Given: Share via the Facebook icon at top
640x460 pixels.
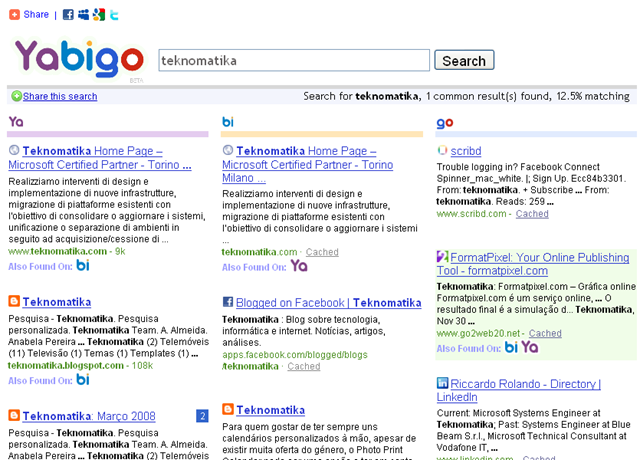Looking at the screenshot, I should point(68,15).
